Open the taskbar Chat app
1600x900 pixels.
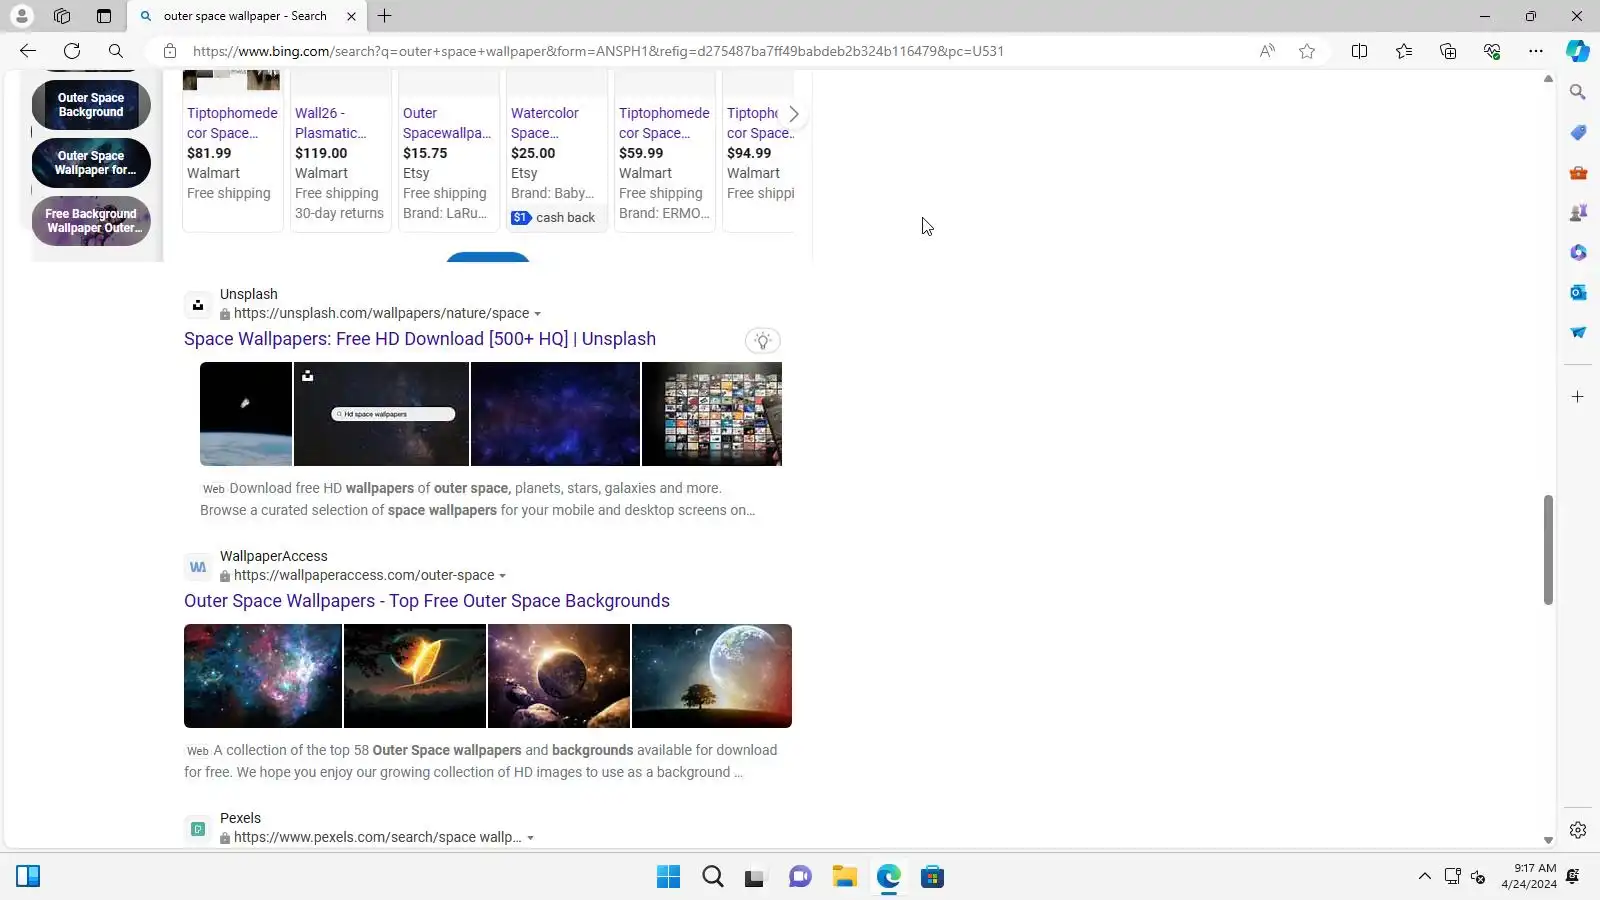click(x=800, y=877)
